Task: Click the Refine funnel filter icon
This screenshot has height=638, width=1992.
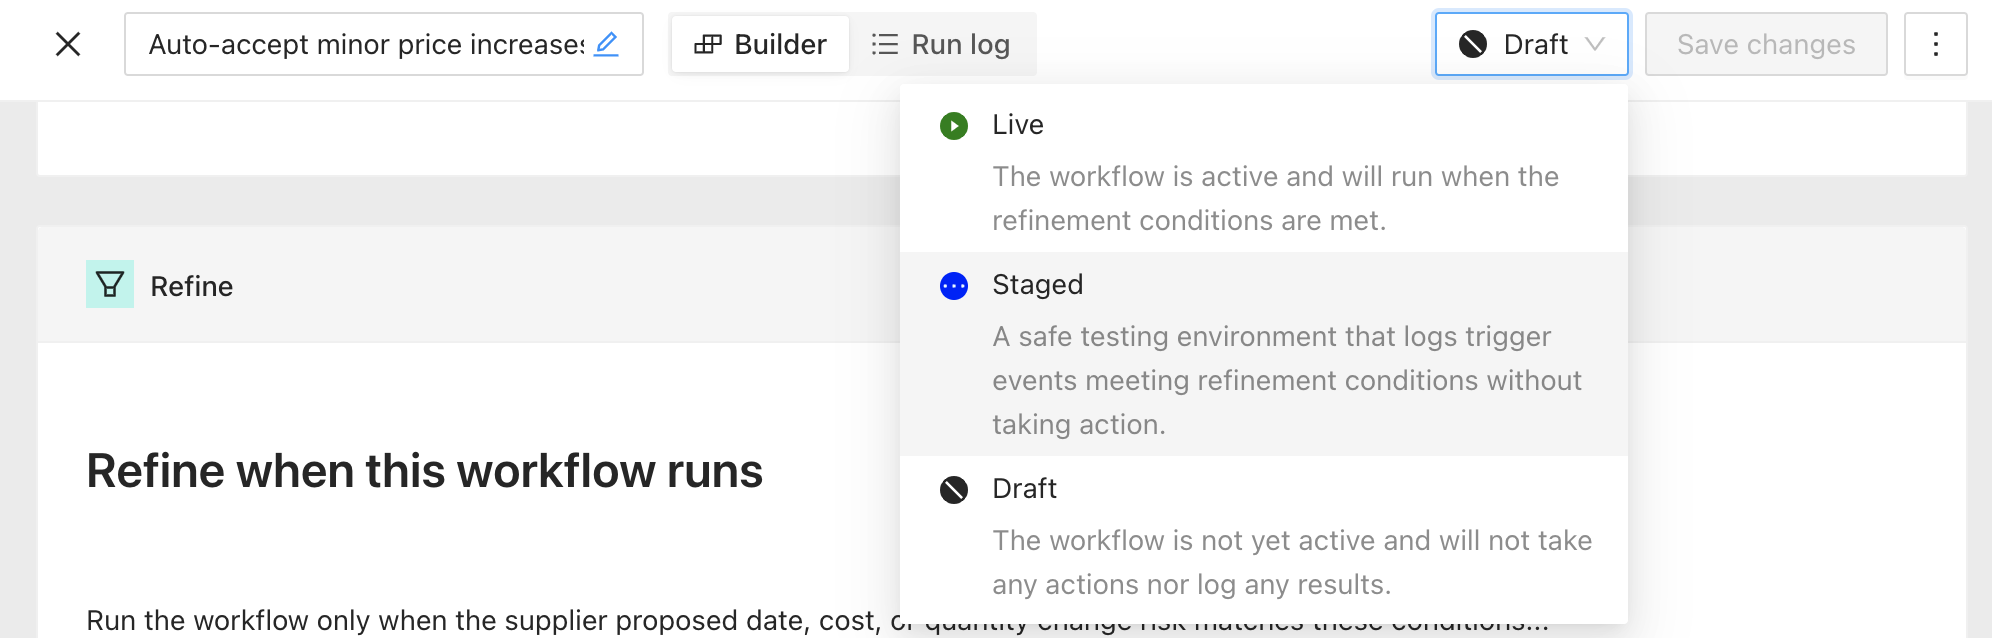Action: (x=110, y=284)
